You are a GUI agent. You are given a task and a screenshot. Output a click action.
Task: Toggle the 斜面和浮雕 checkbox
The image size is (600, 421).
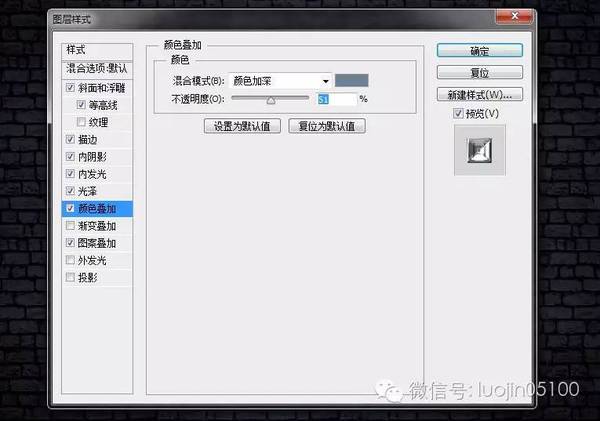coord(70,88)
